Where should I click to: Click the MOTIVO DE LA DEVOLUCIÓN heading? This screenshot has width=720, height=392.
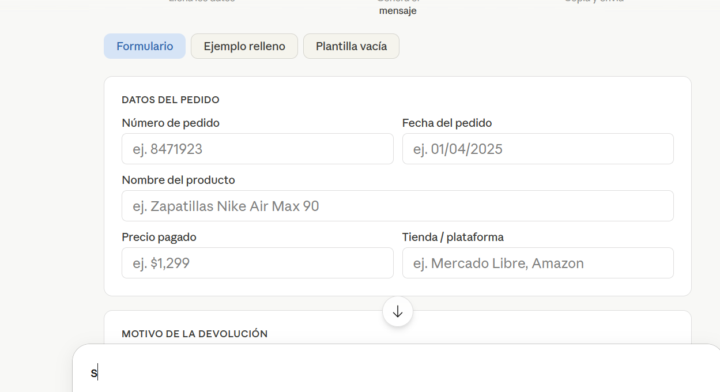pos(195,334)
